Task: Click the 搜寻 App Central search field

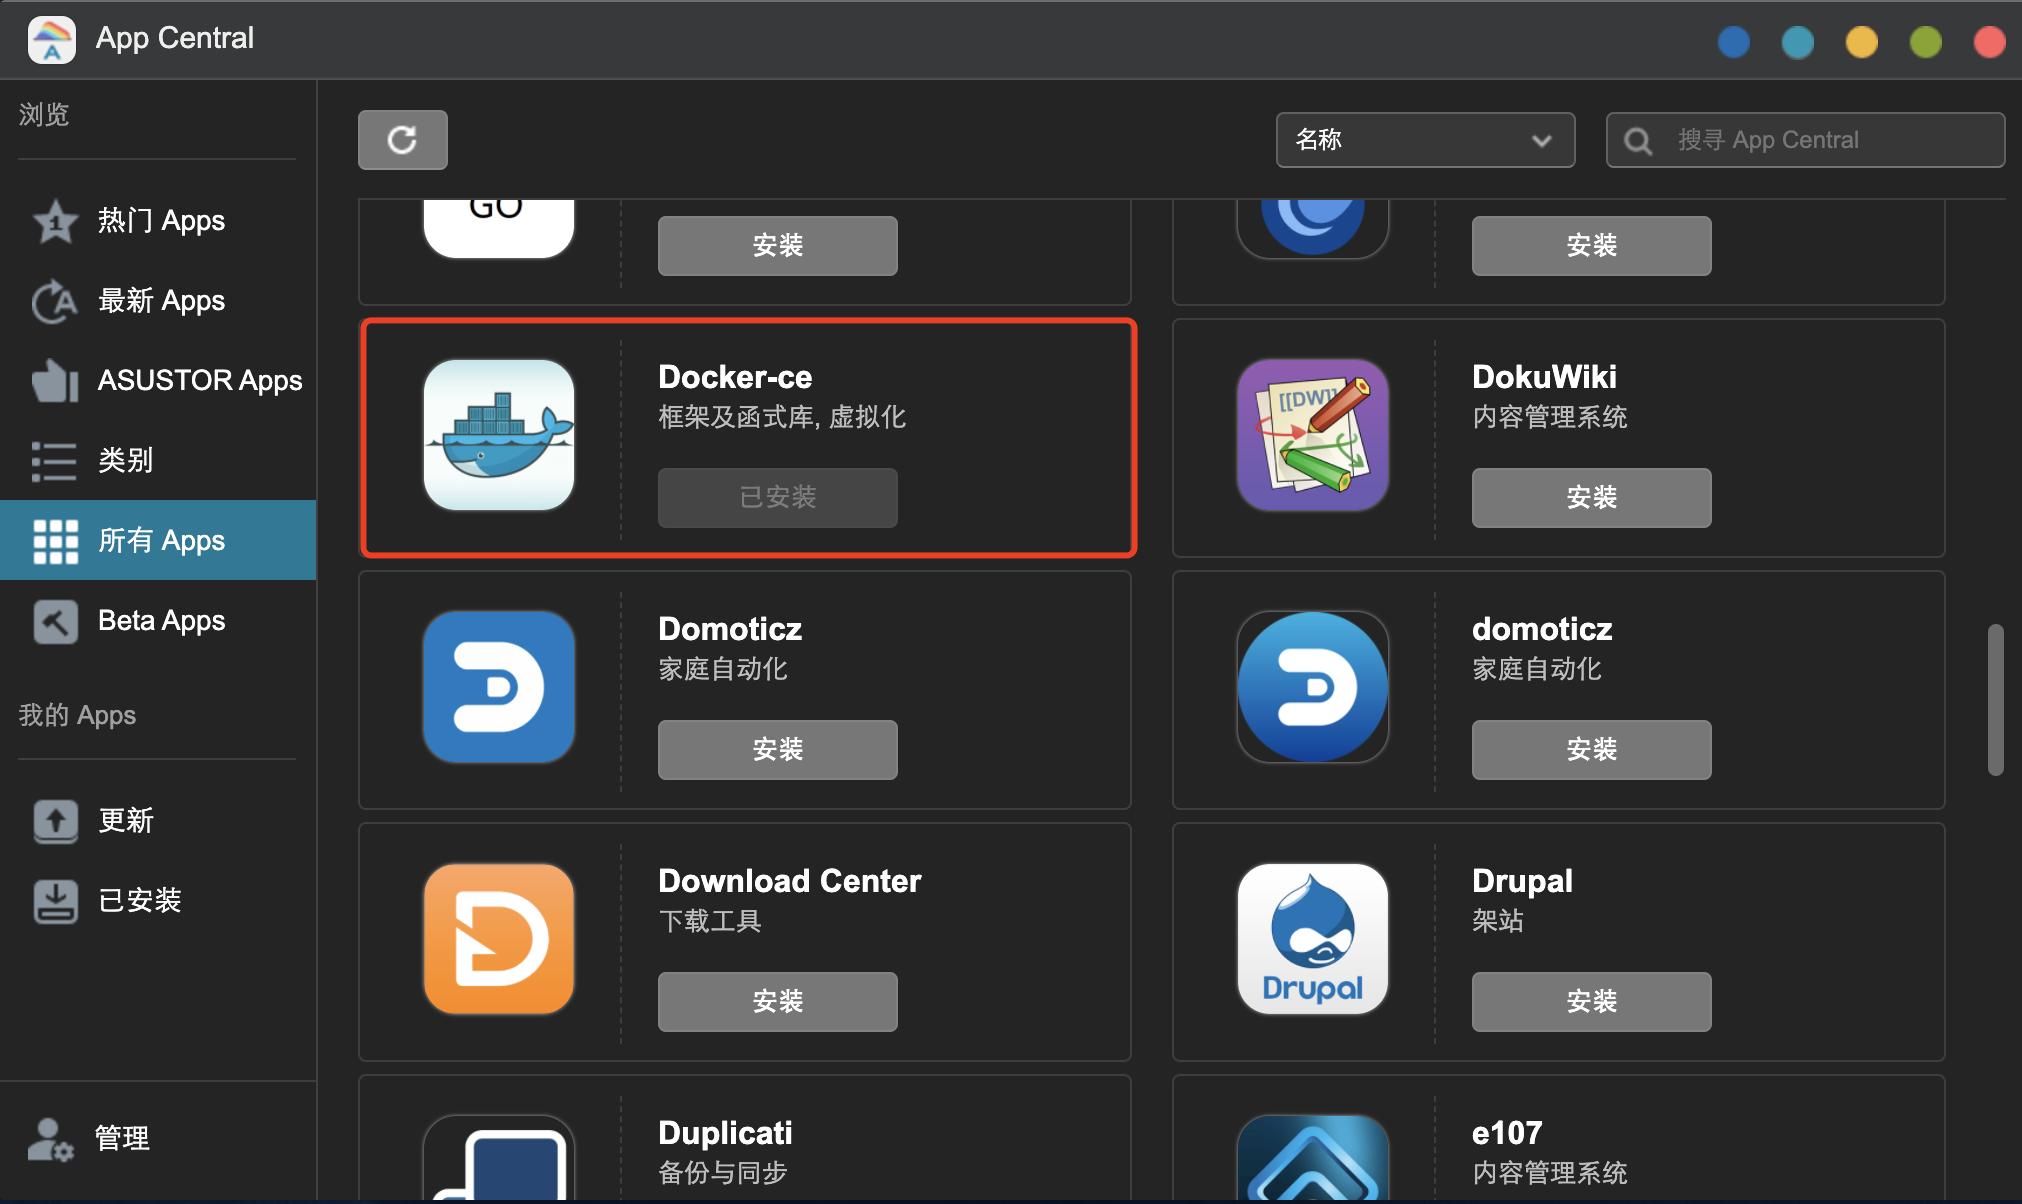Action: [1805, 140]
